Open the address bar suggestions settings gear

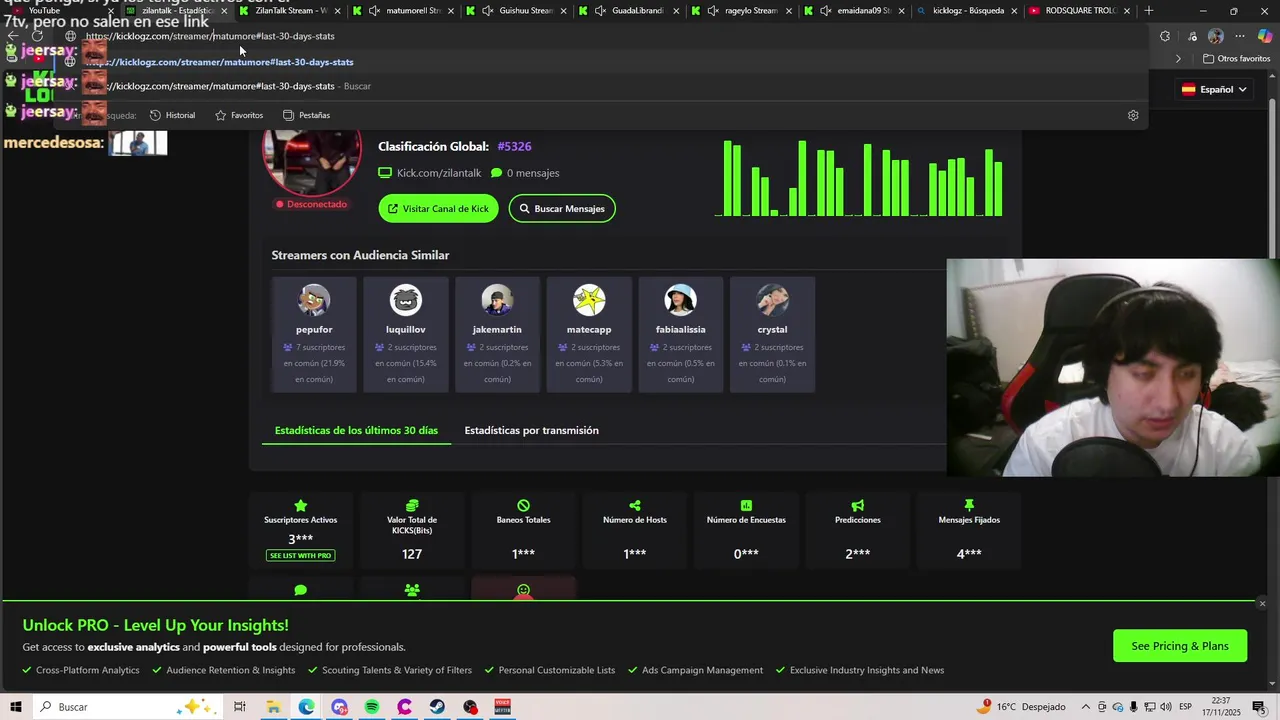pos(1133,115)
